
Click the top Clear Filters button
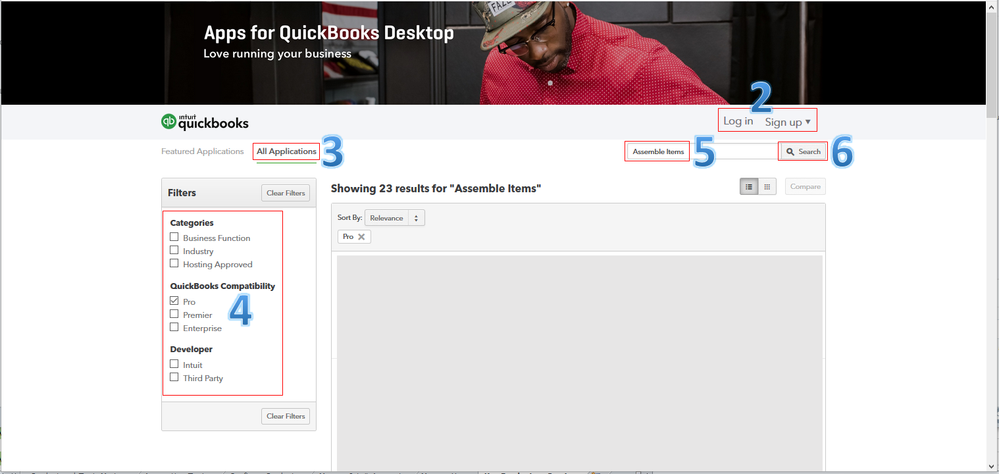click(285, 193)
